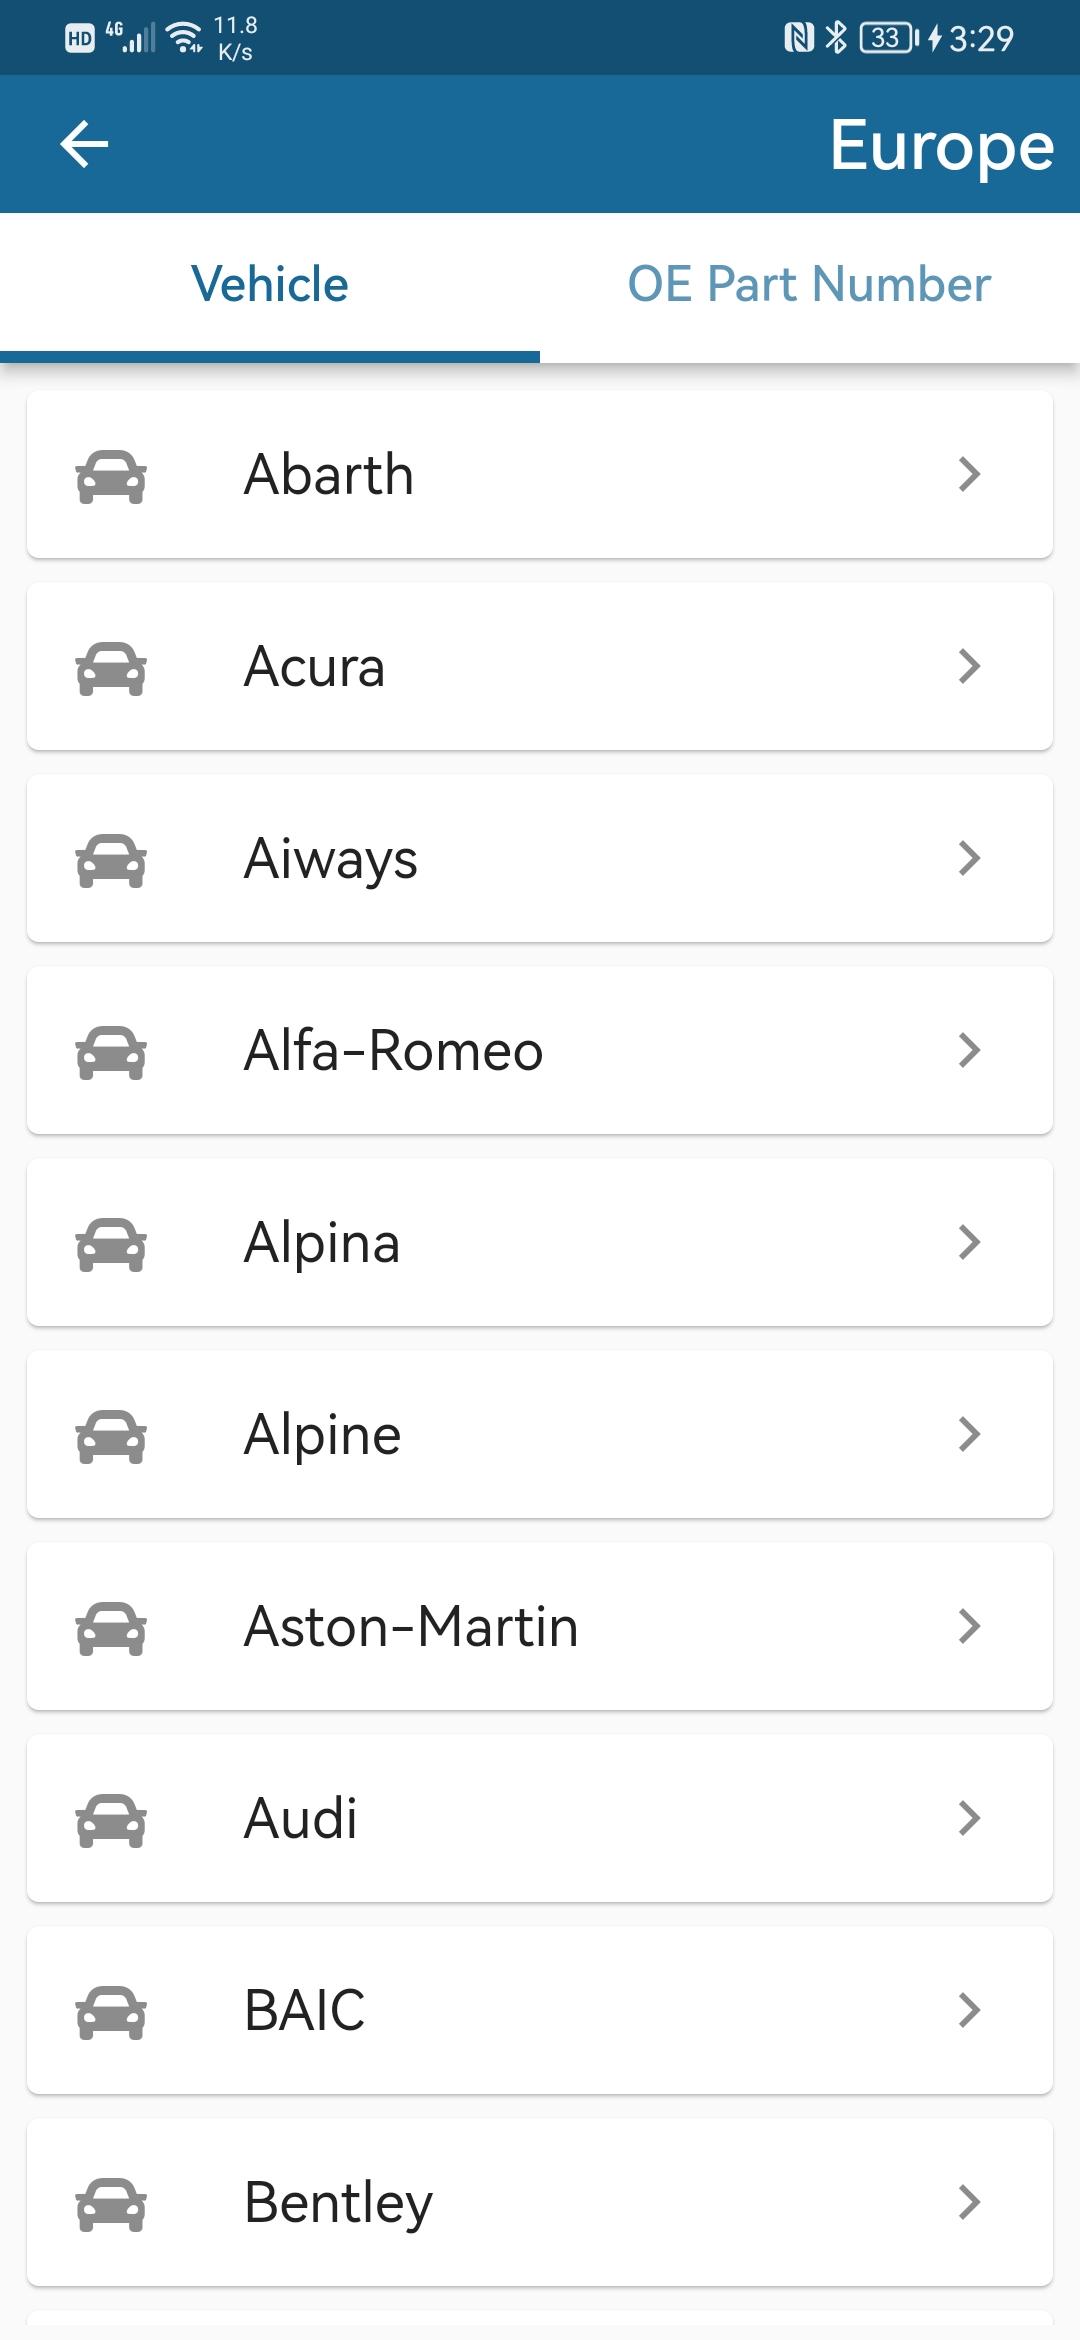1080x2340 pixels.
Task: Tap the car icon next to Bentley
Action: pos(111,2203)
